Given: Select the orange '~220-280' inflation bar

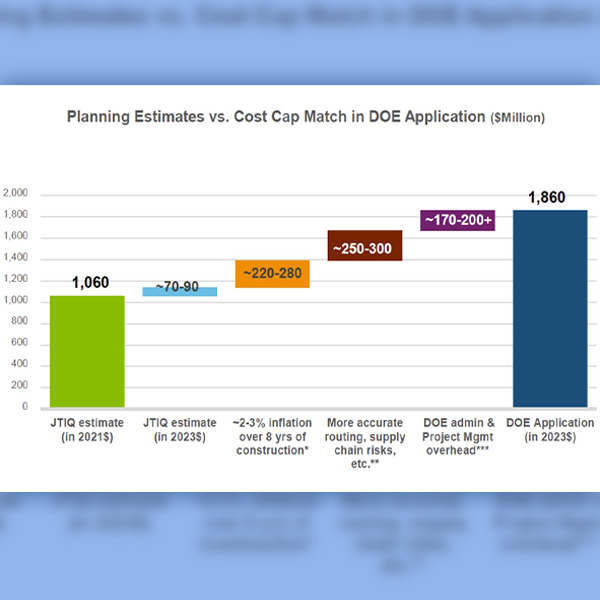Looking at the screenshot, I should coord(272,273).
